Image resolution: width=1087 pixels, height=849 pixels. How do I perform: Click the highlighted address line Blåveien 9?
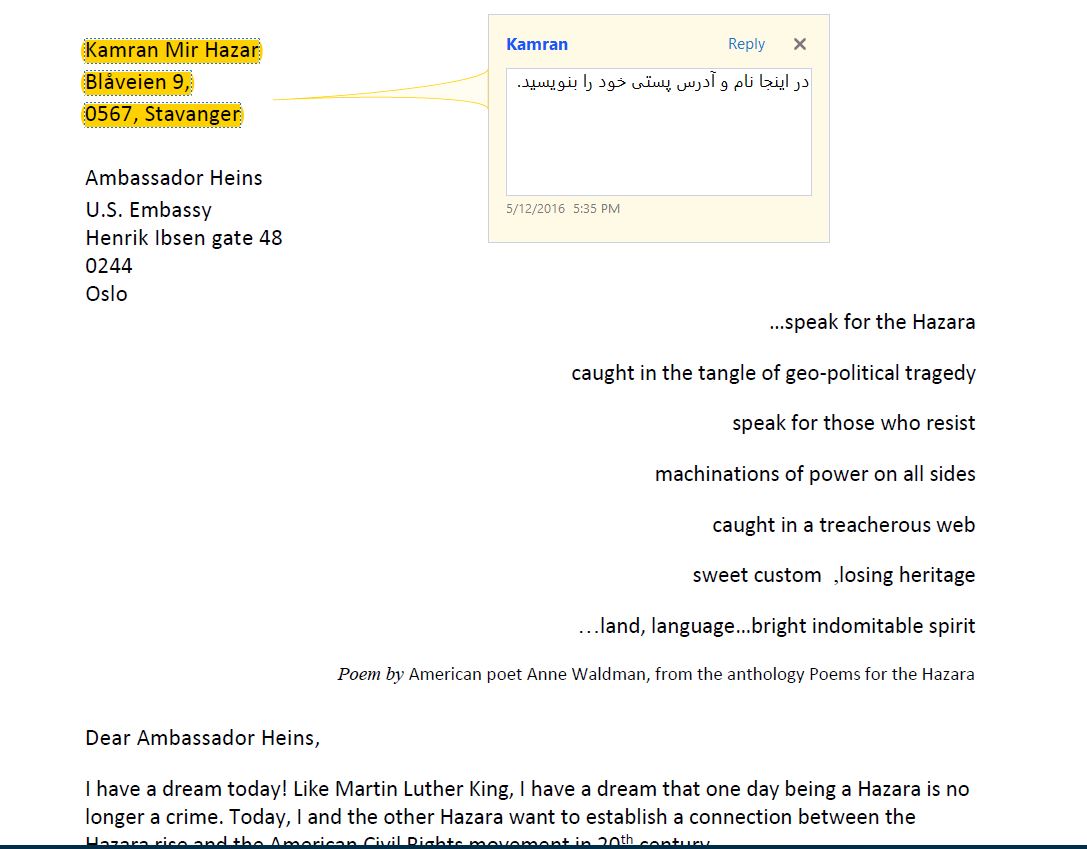pos(138,82)
